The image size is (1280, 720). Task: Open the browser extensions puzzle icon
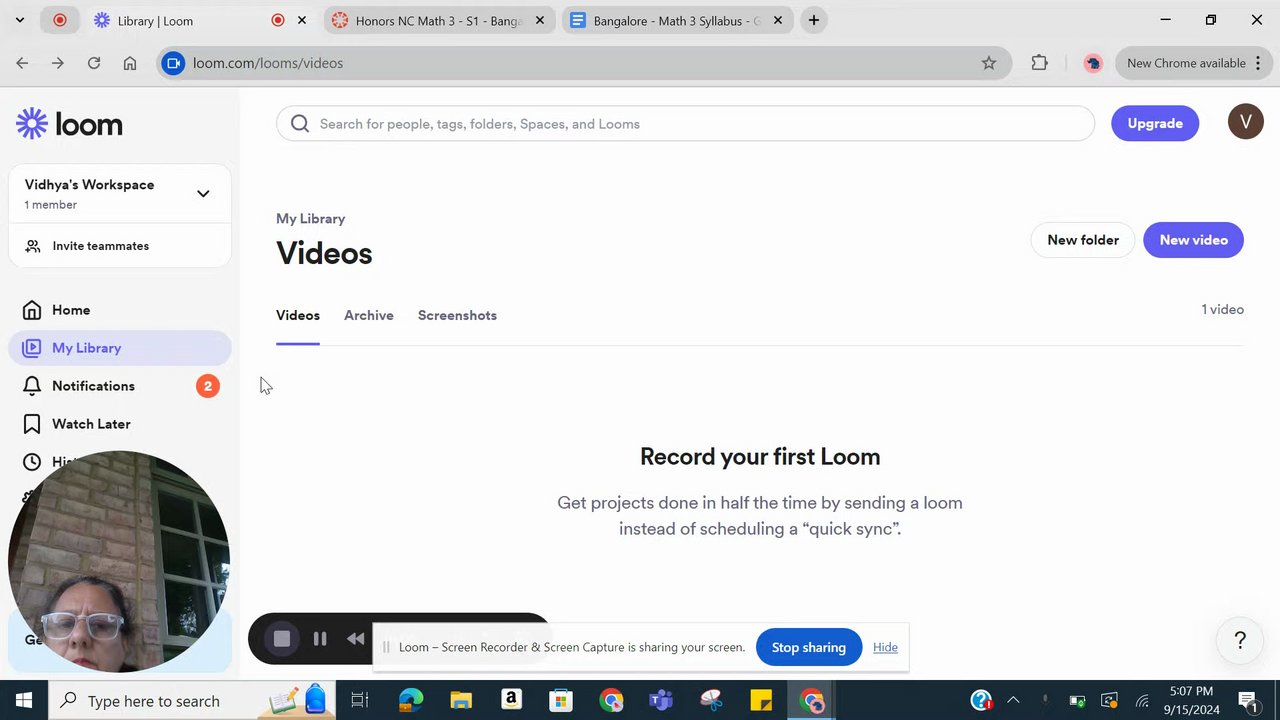pyautogui.click(x=1040, y=63)
